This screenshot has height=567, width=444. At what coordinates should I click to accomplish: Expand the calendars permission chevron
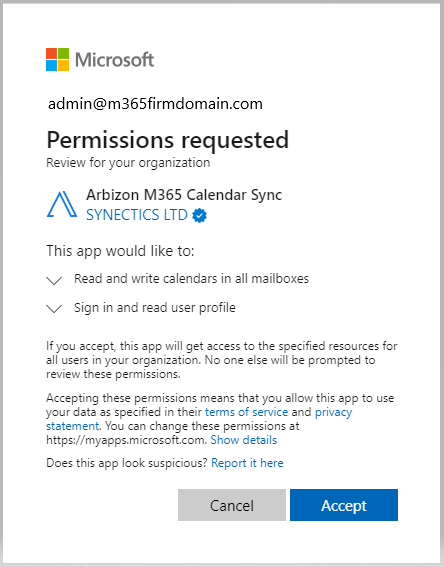pyautogui.click(x=54, y=280)
